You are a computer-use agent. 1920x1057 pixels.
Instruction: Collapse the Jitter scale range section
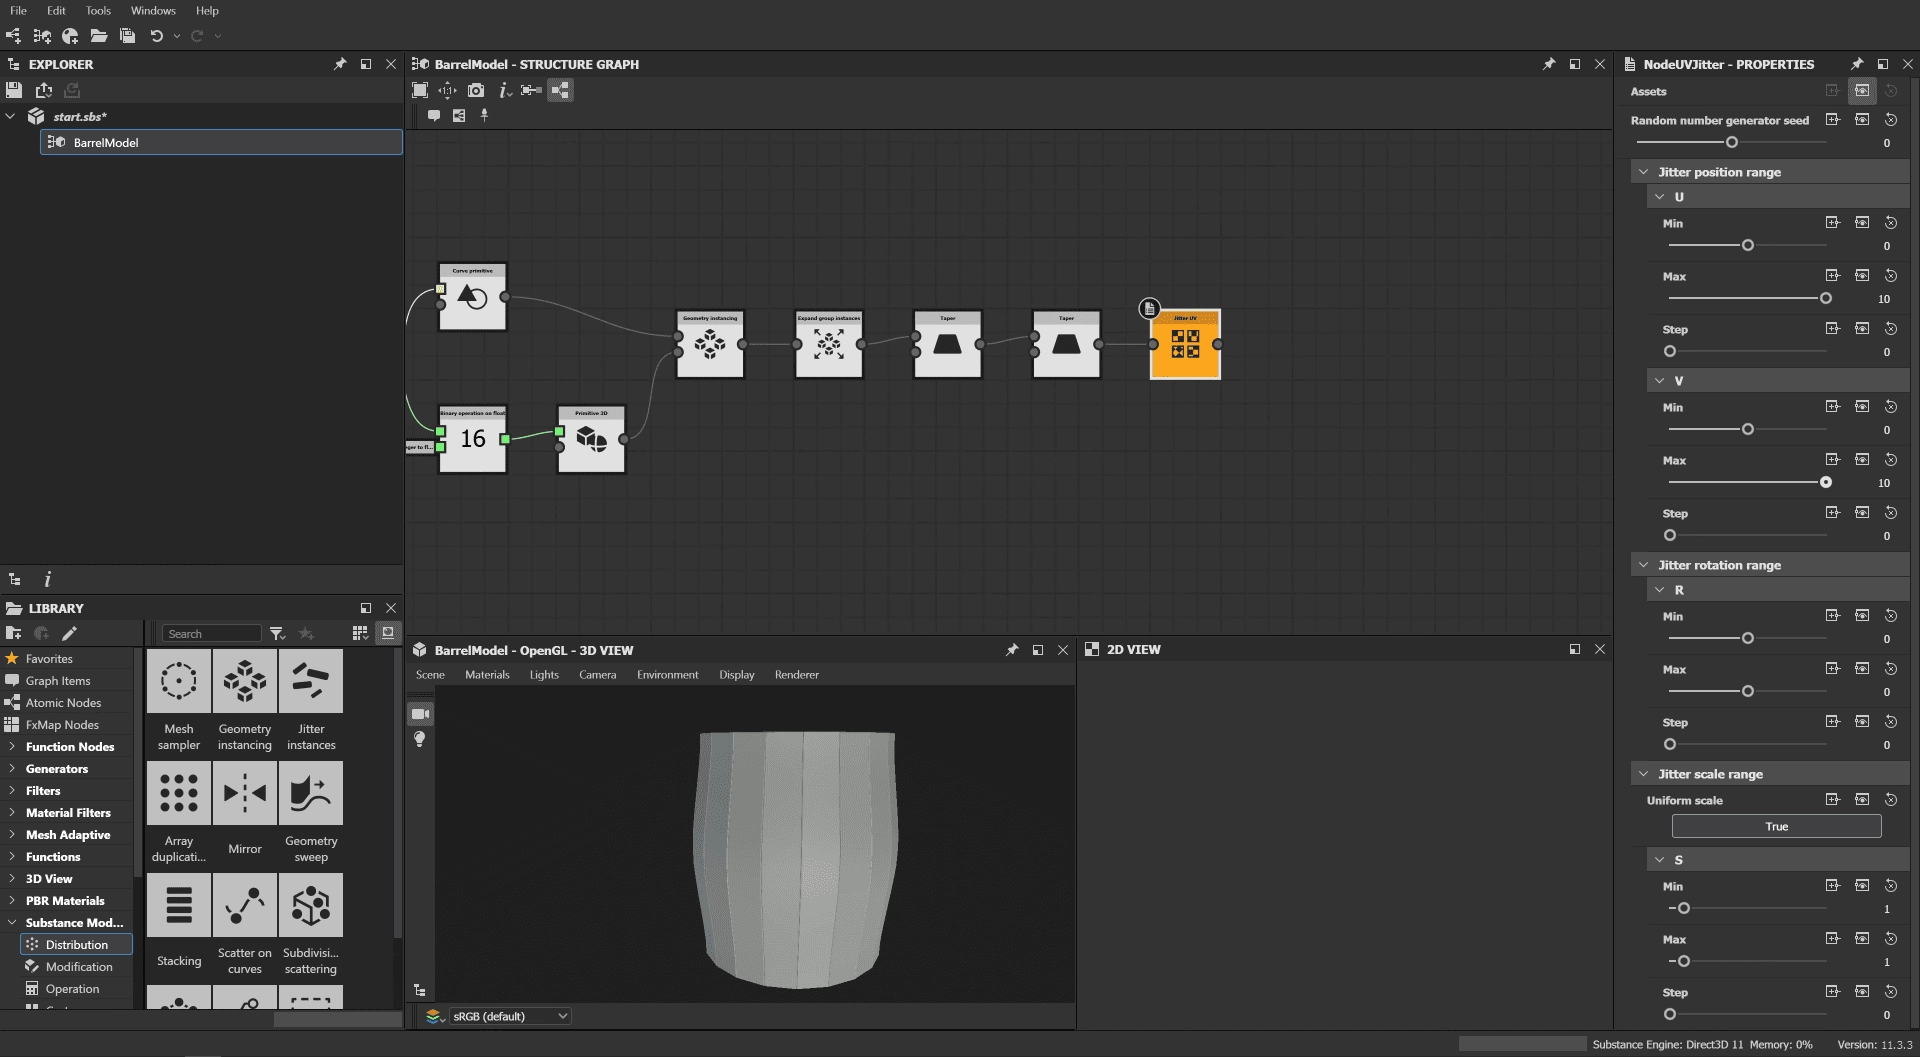1643,774
